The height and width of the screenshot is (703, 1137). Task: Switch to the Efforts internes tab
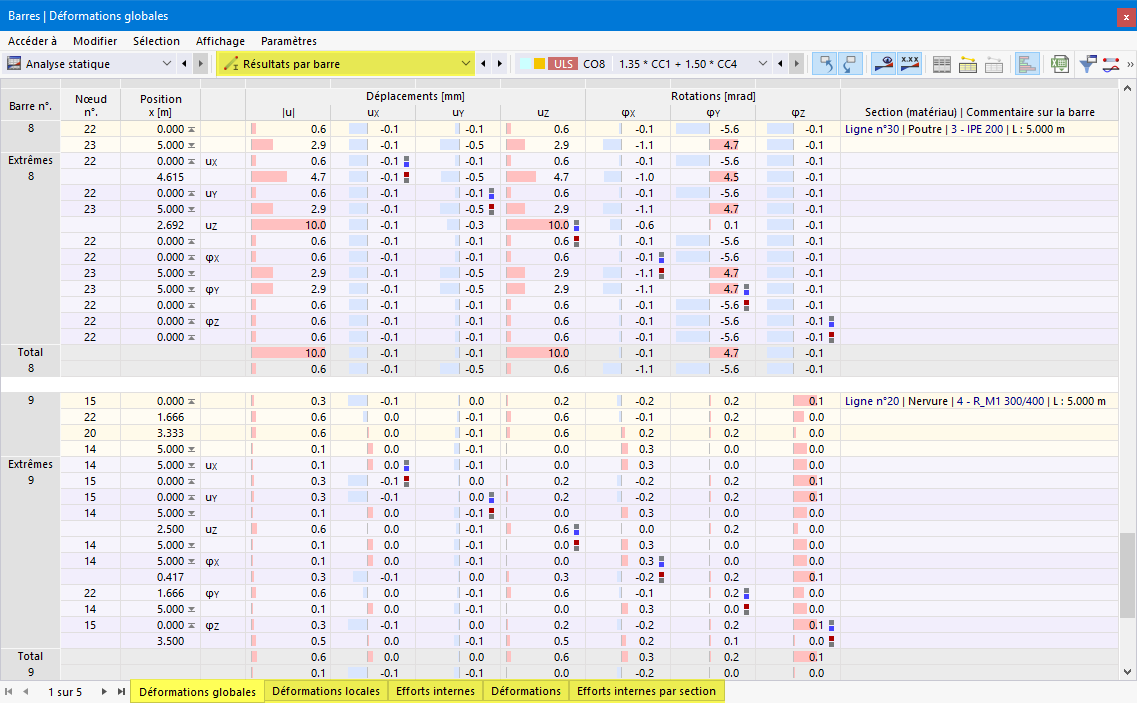[435, 691]
